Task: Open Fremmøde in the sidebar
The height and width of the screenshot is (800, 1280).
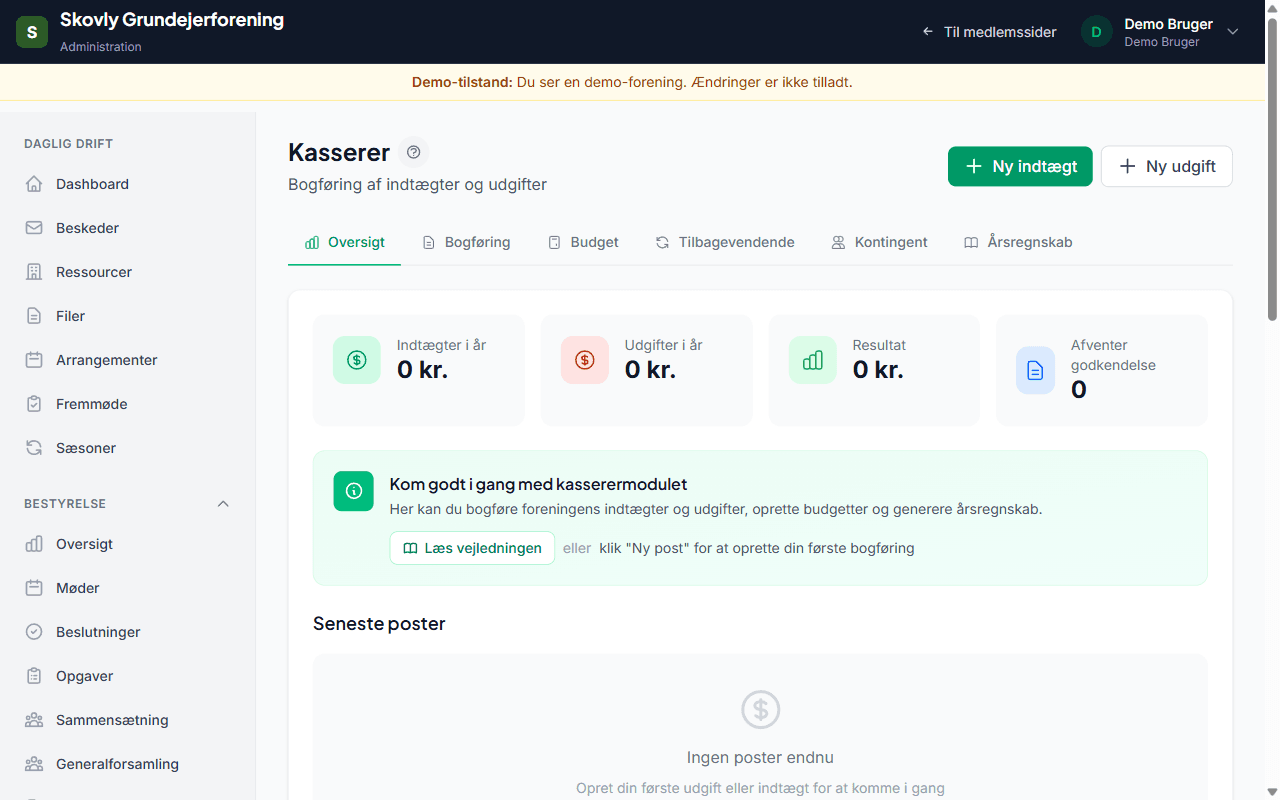Action: [x=128, y=404]
